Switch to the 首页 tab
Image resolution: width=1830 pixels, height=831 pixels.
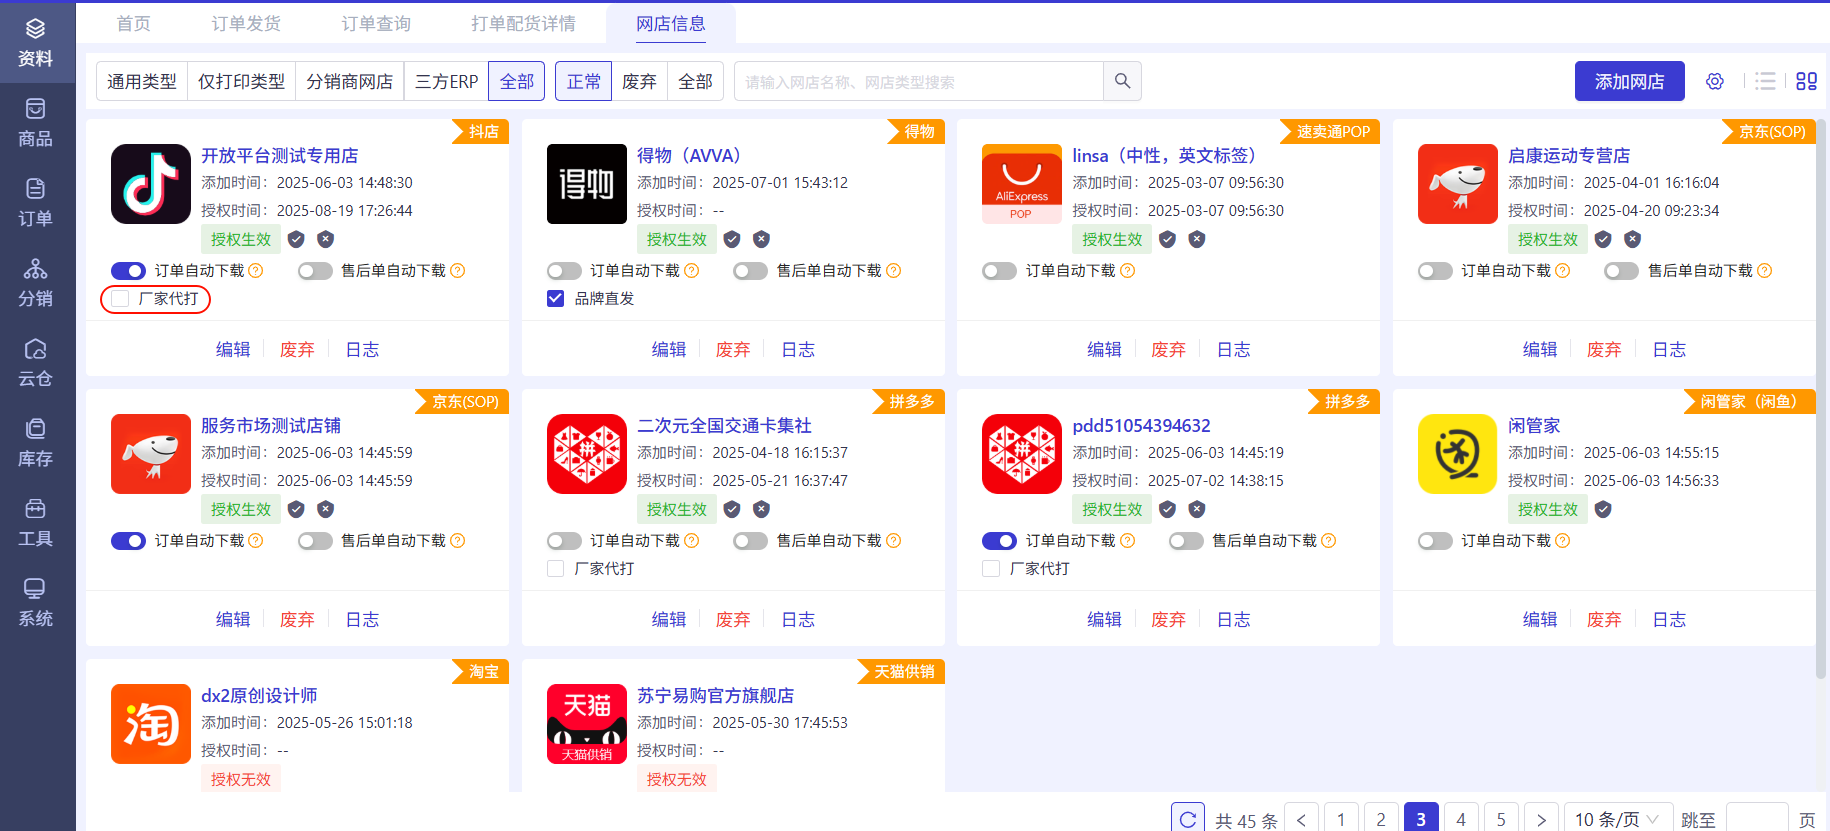(x=134, y=24)
